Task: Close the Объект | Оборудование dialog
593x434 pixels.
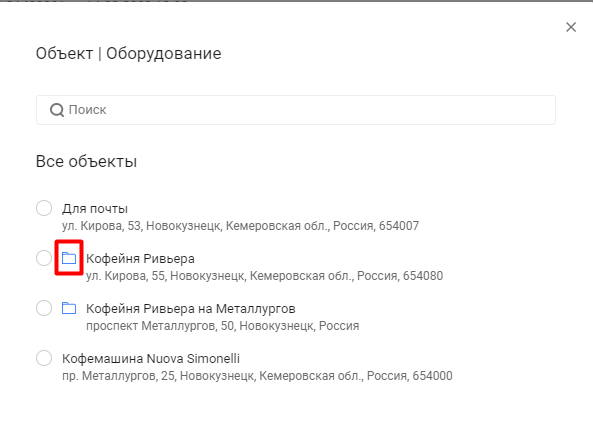Action: [x=571, y=27]
